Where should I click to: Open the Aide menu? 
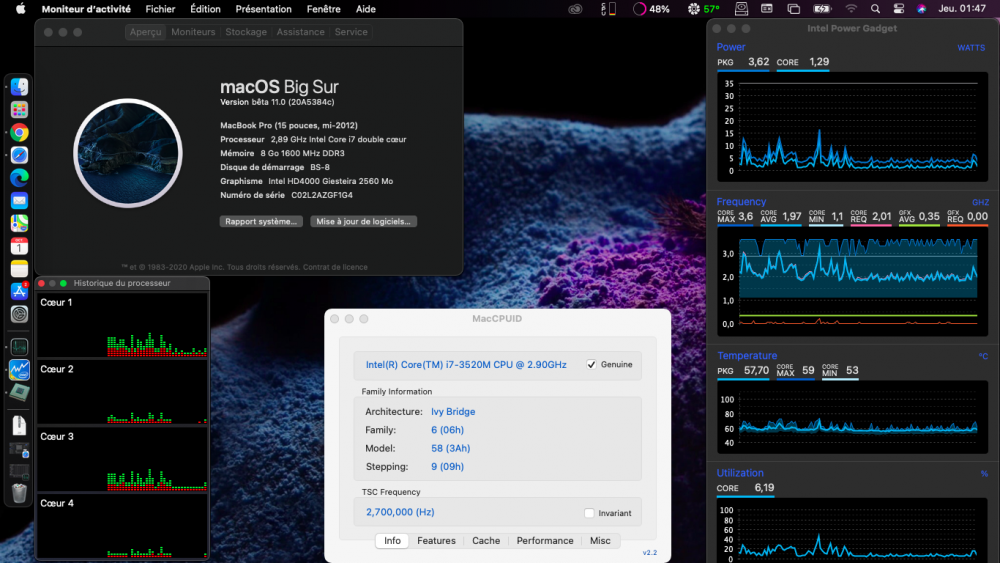pos(365,9)
